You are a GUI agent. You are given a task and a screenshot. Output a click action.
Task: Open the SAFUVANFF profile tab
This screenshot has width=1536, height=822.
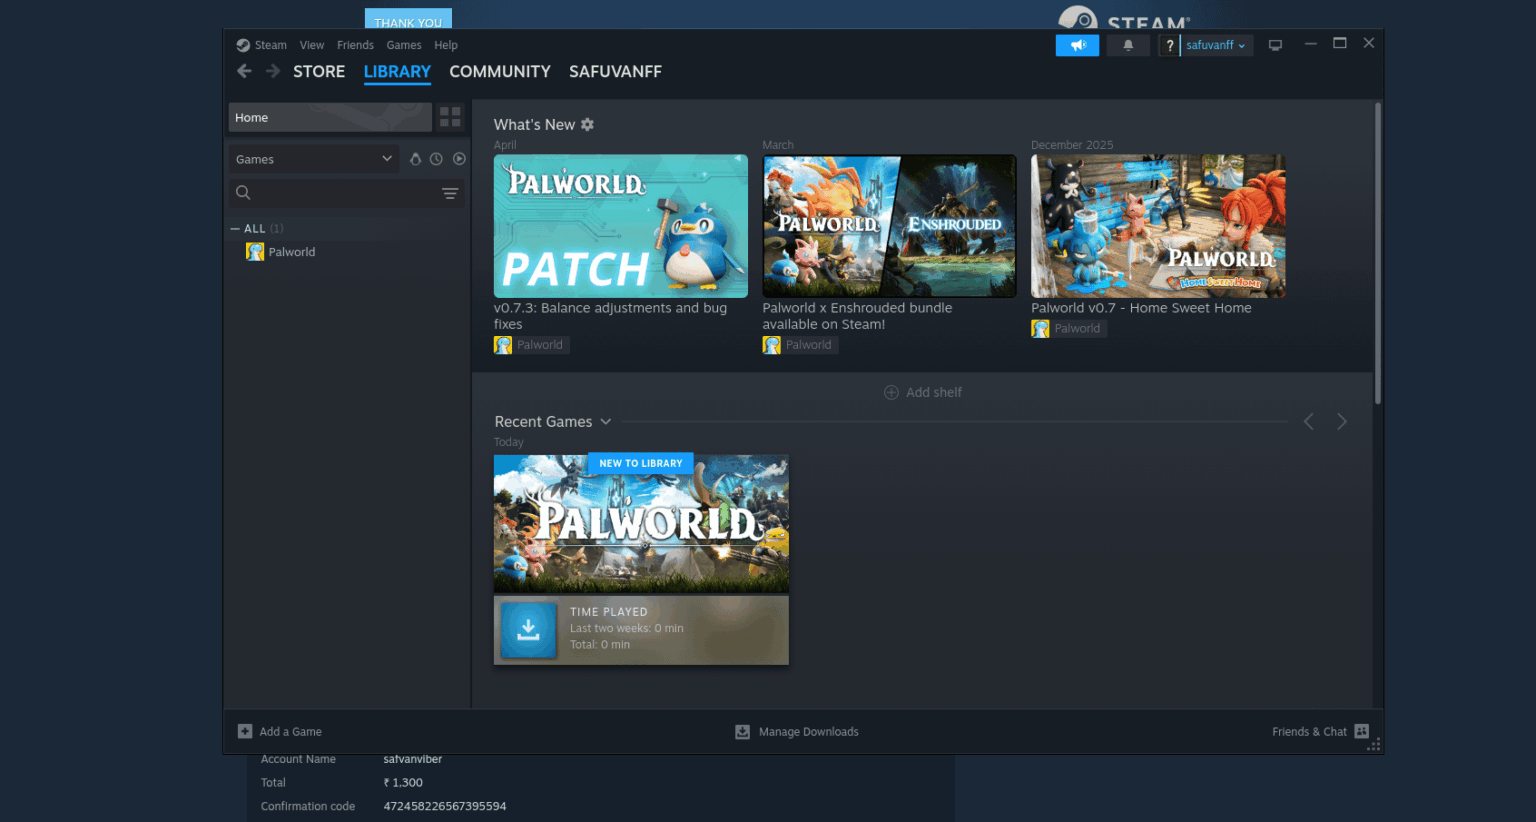615,72
